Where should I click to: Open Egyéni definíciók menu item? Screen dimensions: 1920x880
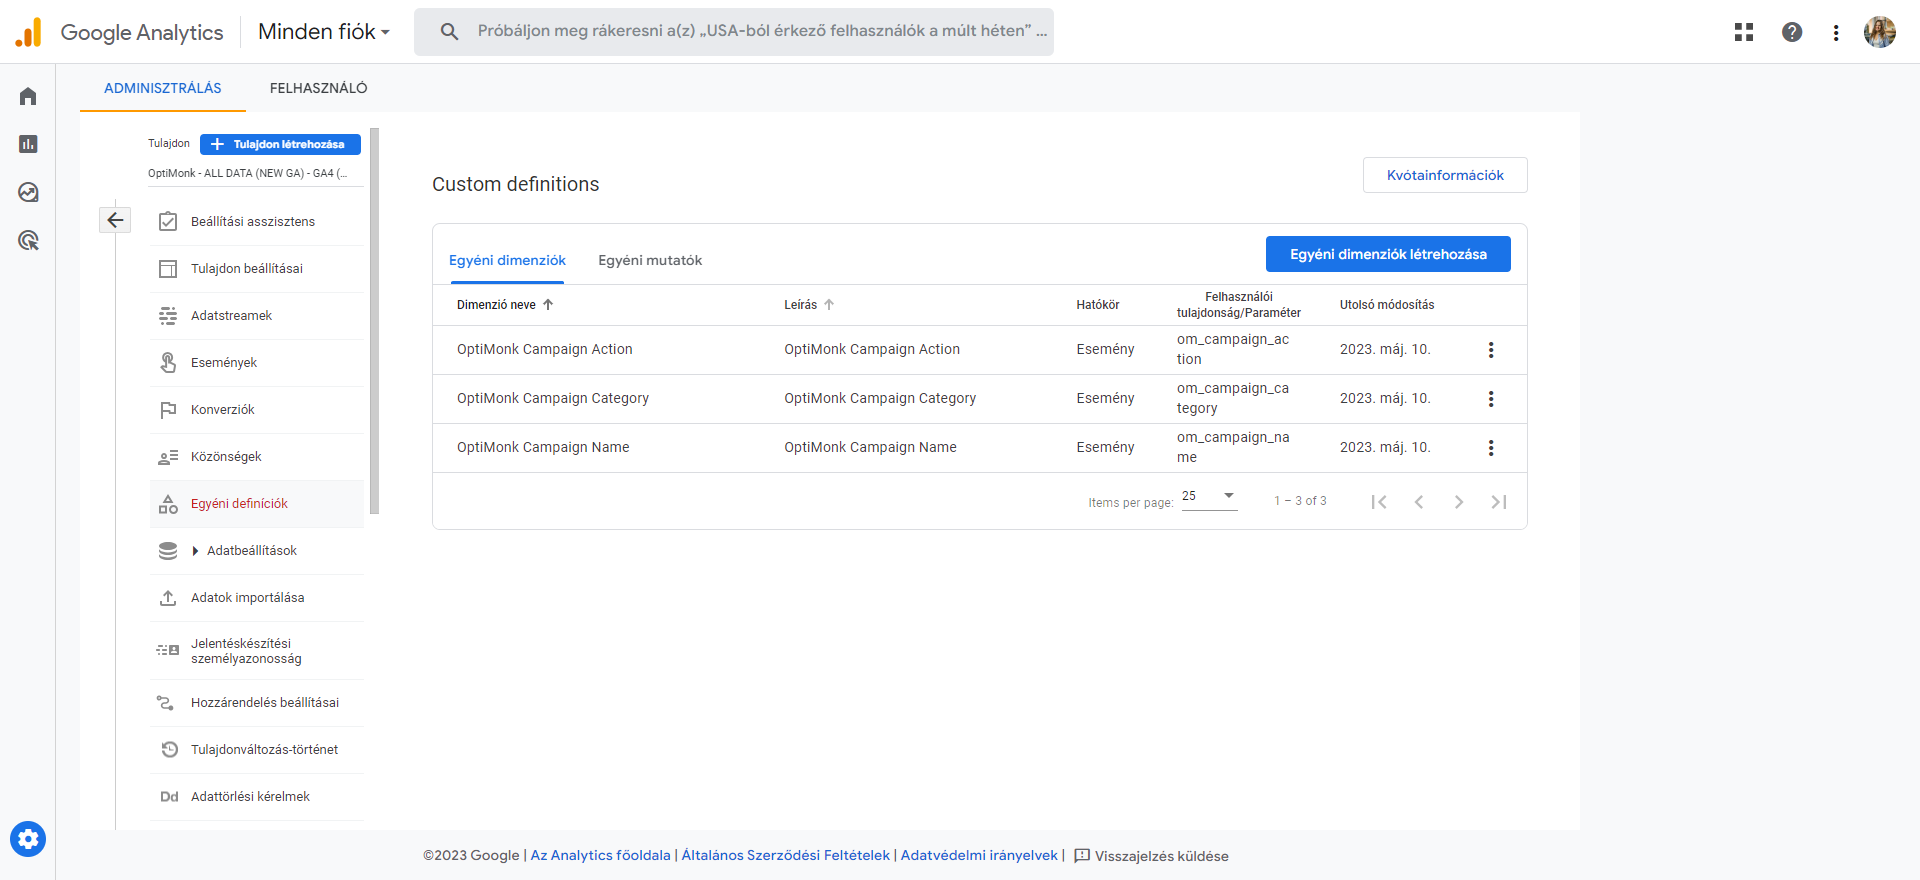pyautogui.click(x=257, y=504)
